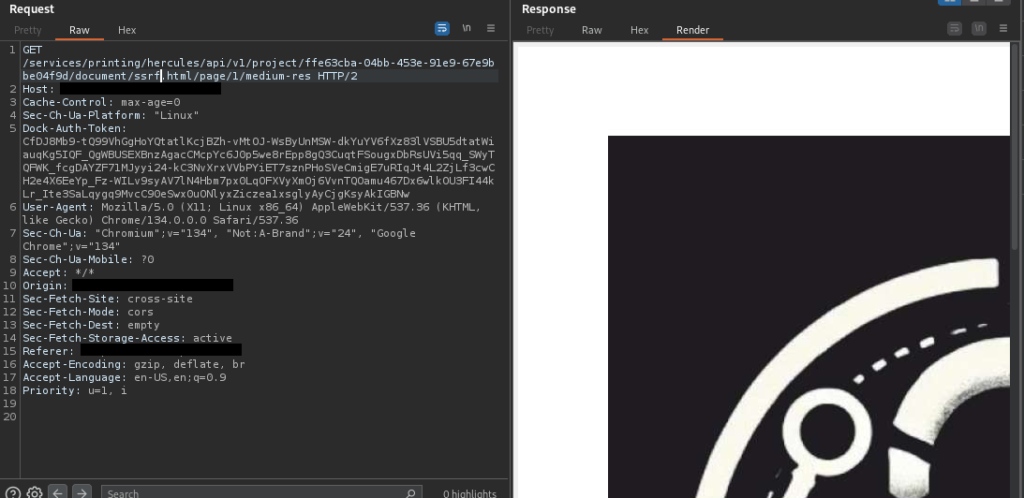Click the "Accept: */*" header line

tap(58, 272)
